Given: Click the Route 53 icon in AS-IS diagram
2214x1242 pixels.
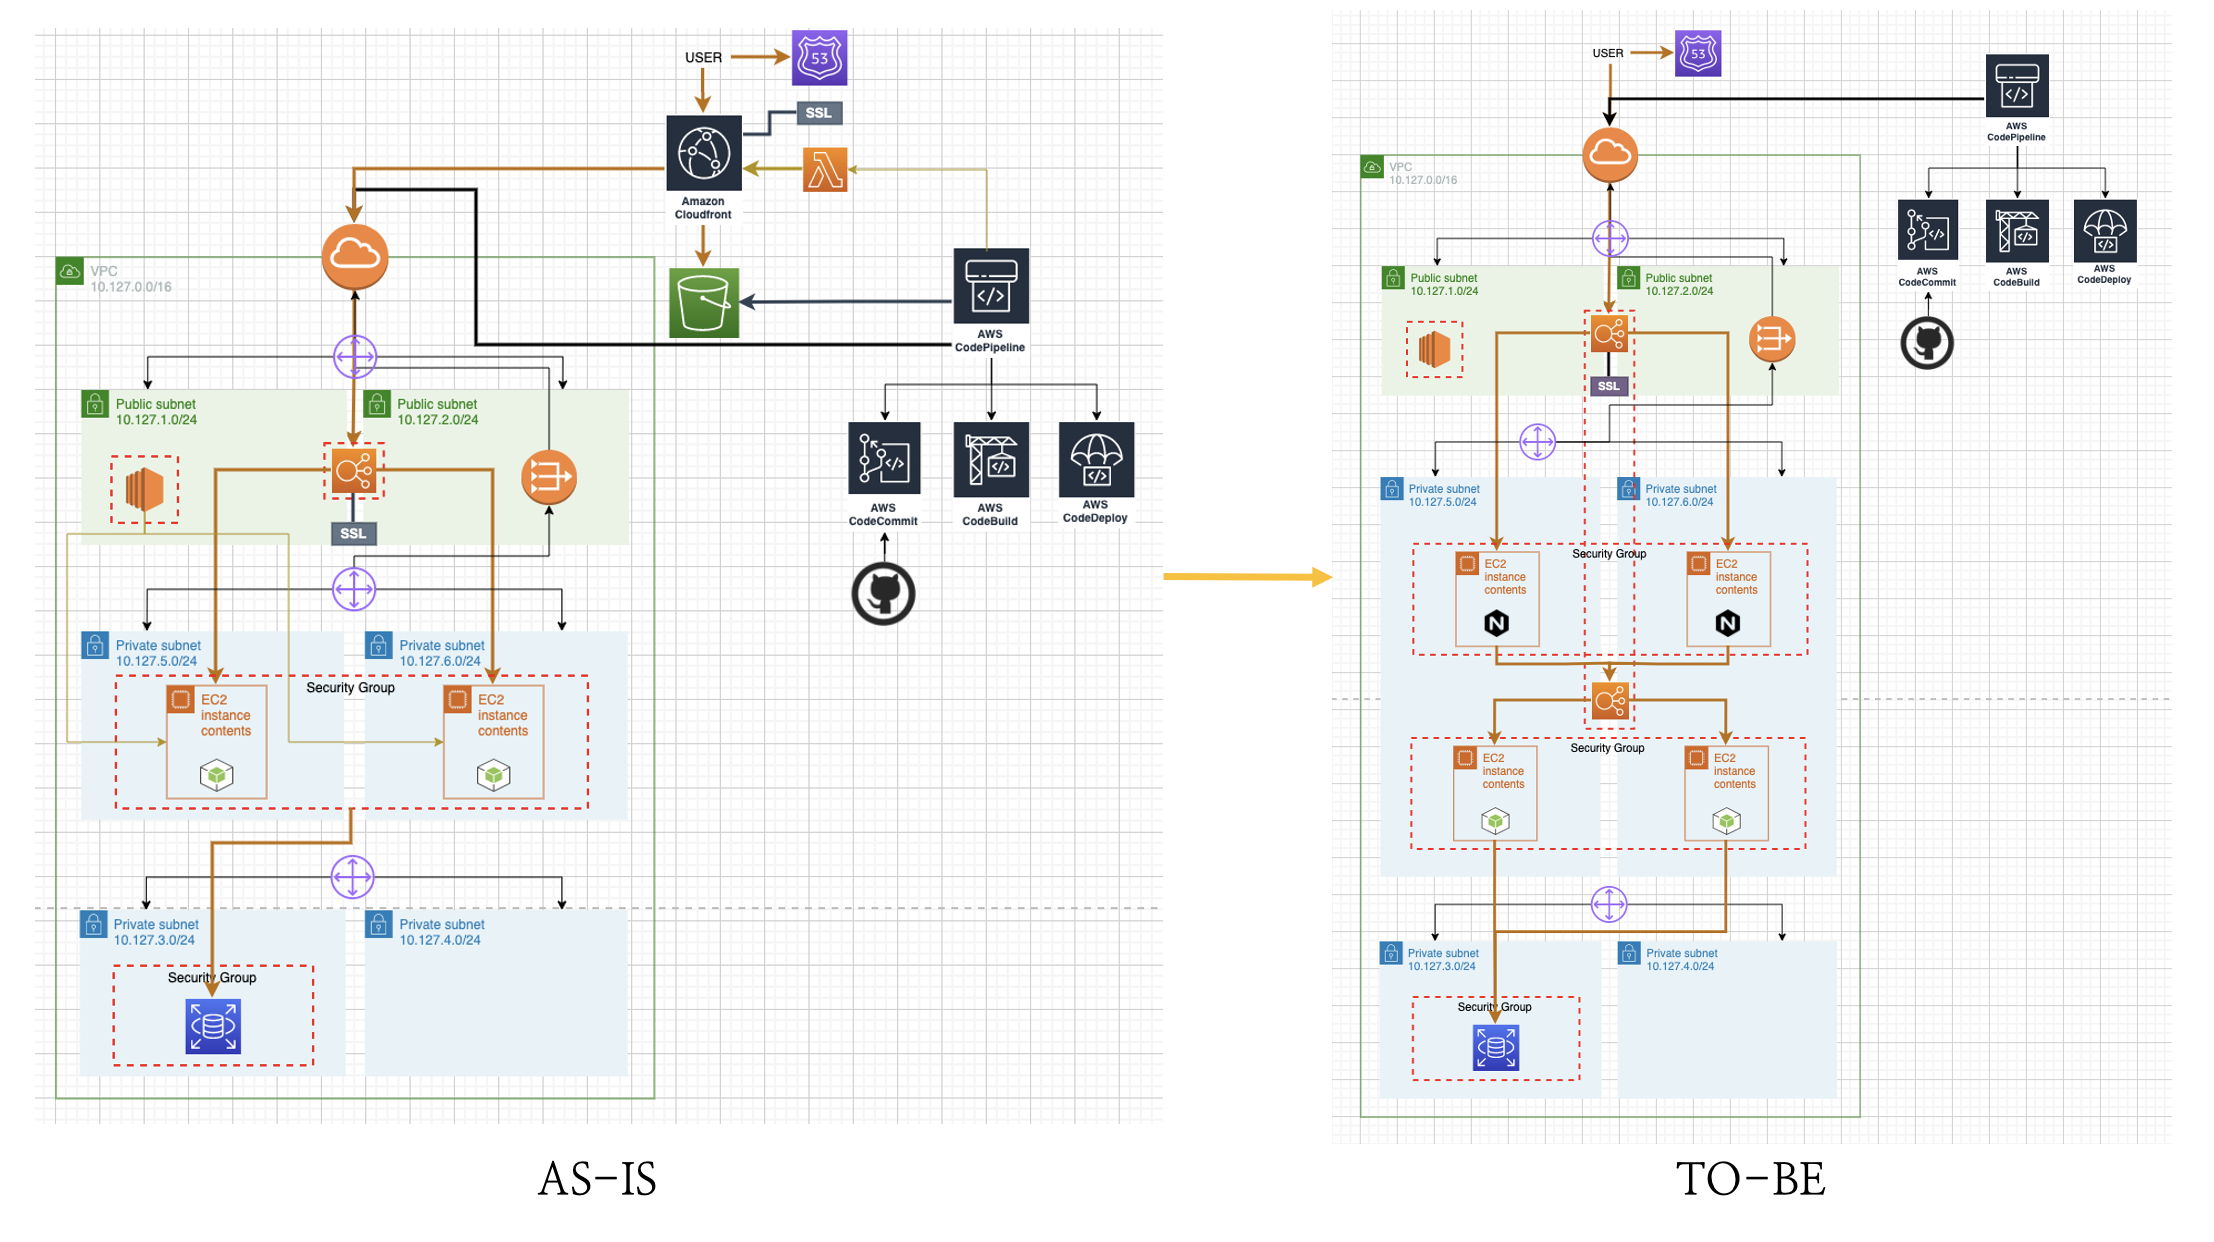Looking at the screenshot, I should [819, 58].
